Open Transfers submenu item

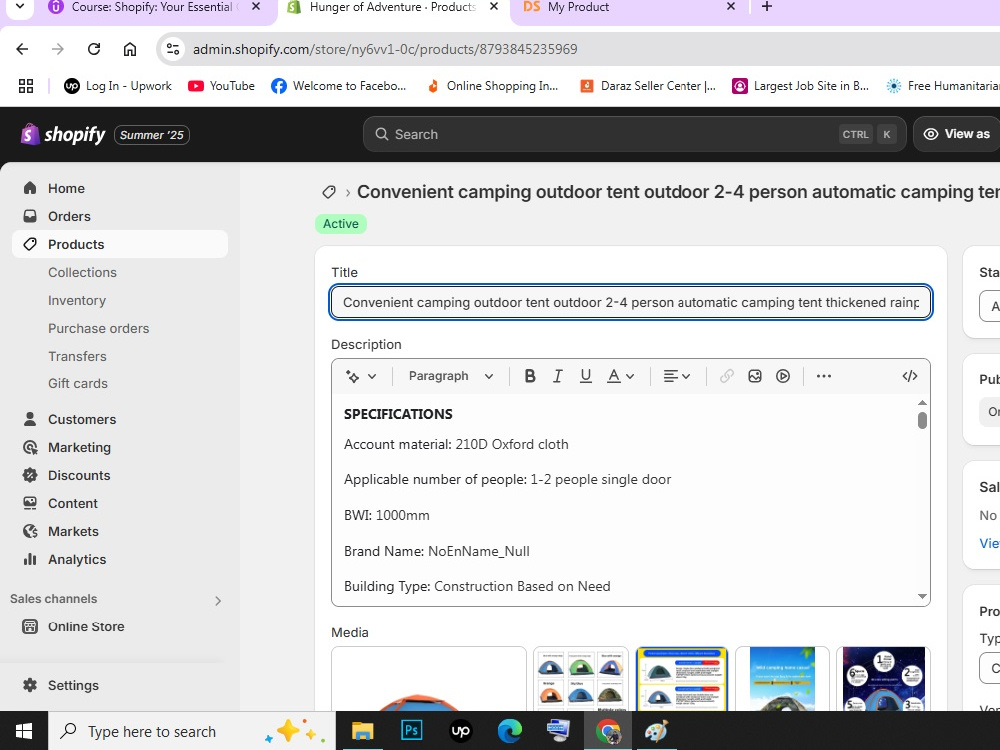[x=77, y=357]
